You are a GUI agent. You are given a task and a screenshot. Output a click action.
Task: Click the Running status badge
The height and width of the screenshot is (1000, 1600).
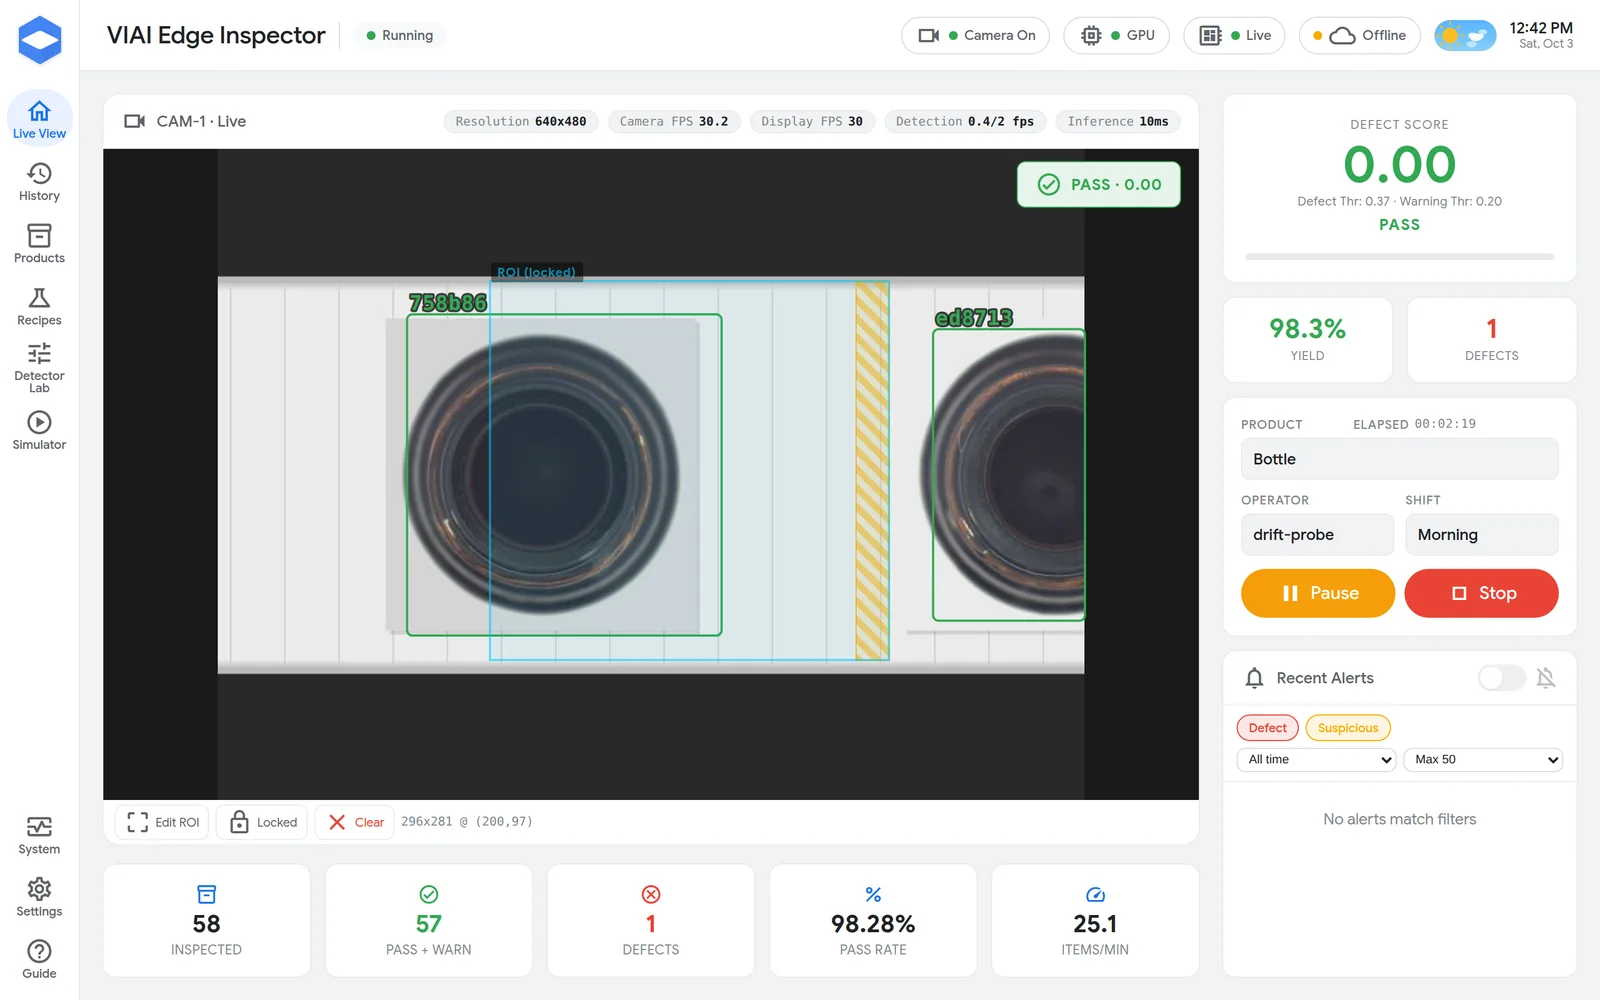[x=399, y=36]
